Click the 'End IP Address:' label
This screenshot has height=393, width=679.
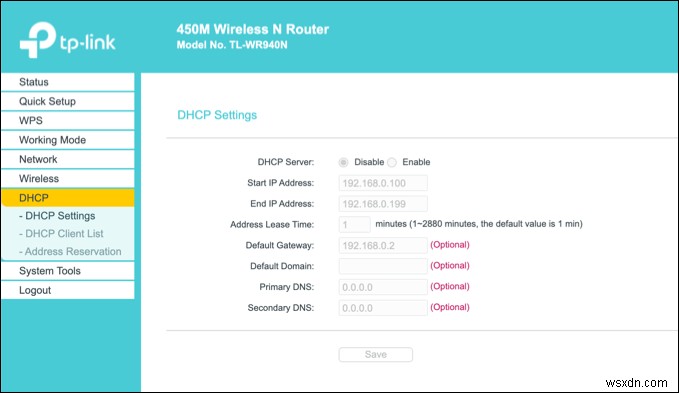coord(282,204)
